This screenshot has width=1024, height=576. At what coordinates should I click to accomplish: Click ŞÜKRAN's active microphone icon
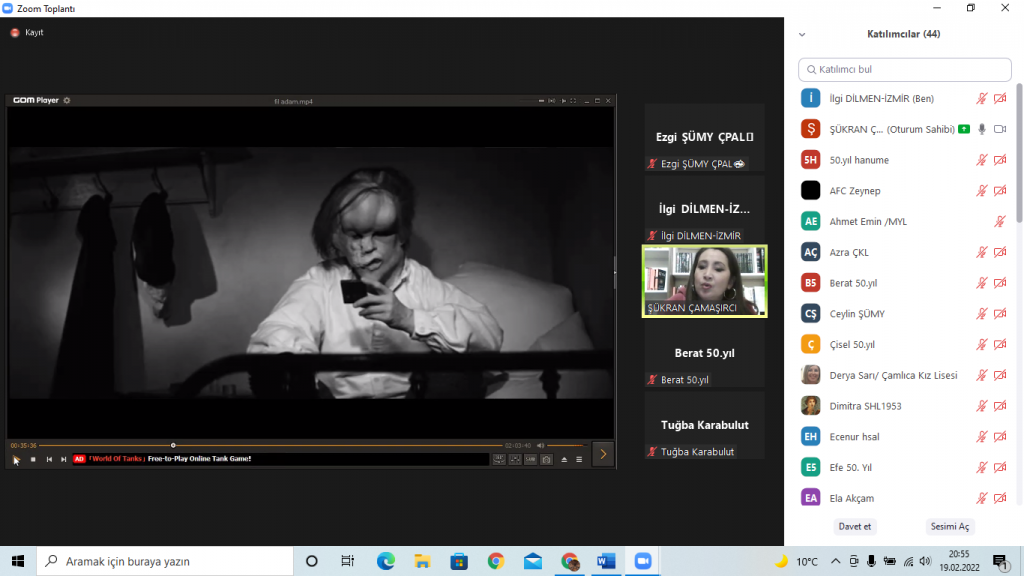tap(981, 128)
